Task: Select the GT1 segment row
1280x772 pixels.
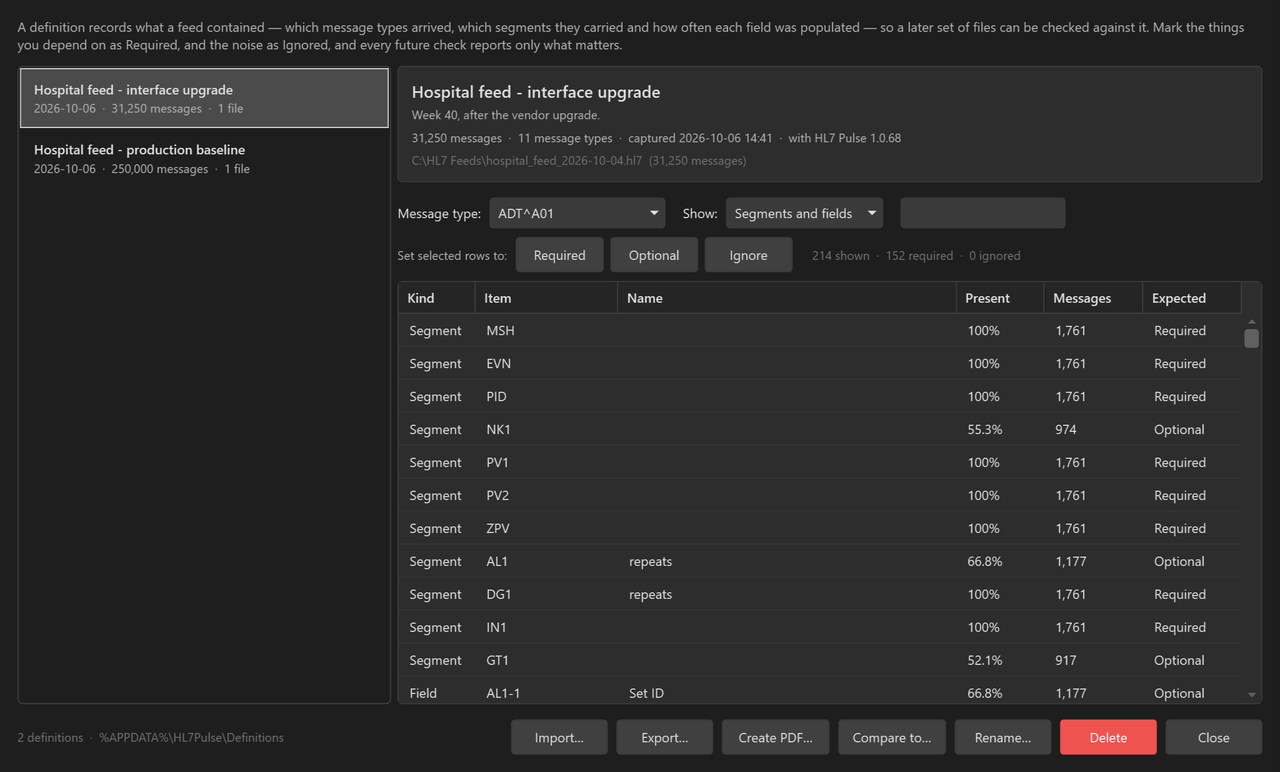Action: (x=820, y=660)
